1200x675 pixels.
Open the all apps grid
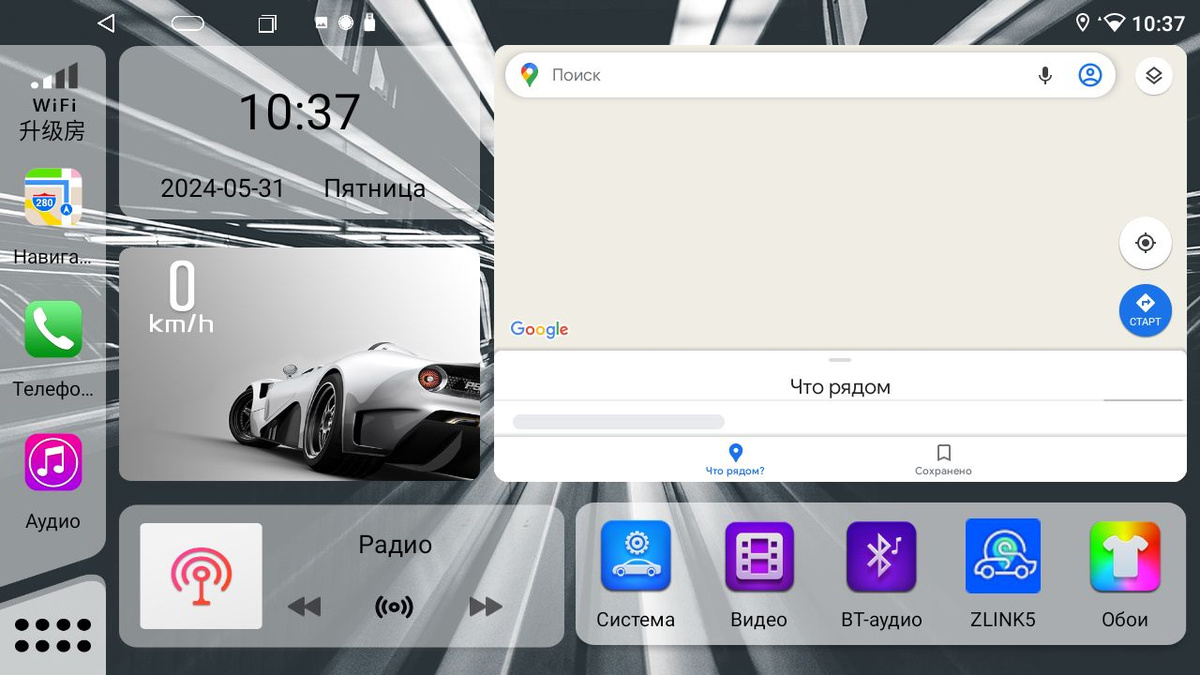point(53,635)
